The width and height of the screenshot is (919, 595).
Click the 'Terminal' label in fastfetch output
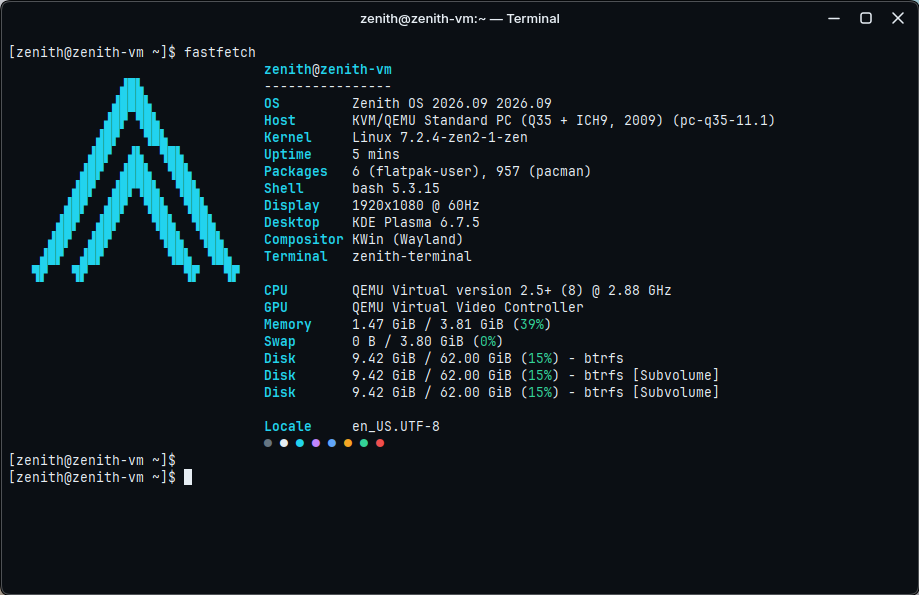coord(296,256)
